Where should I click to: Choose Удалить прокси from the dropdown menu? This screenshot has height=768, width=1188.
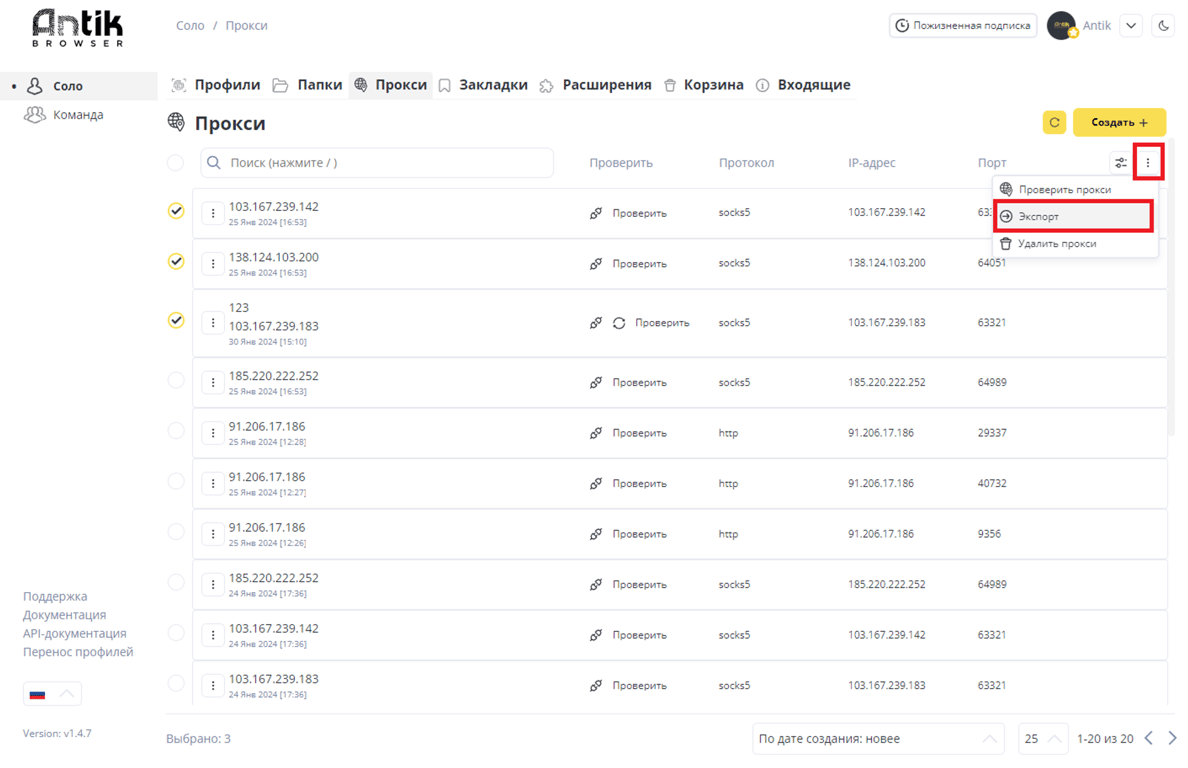click(1075, 244)
